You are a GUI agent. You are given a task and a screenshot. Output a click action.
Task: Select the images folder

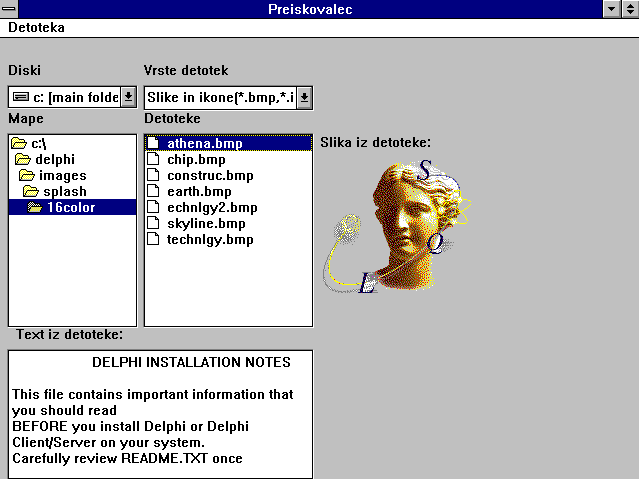coord(73,175)
